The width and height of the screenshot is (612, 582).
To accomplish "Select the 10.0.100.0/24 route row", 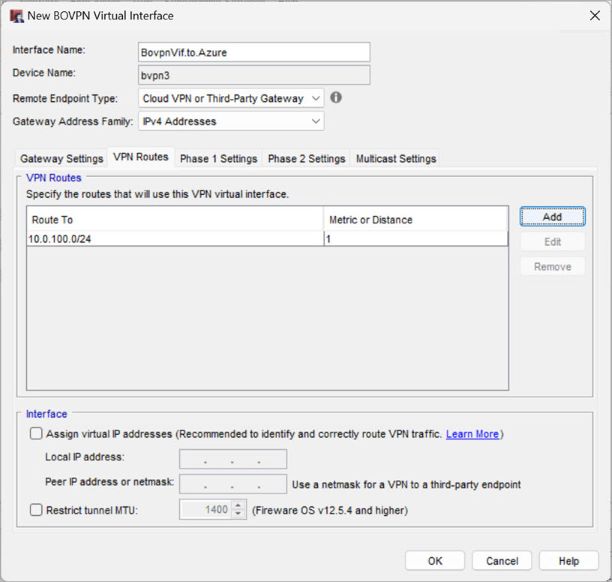I will pyautogui.click(x=267, y=238).
